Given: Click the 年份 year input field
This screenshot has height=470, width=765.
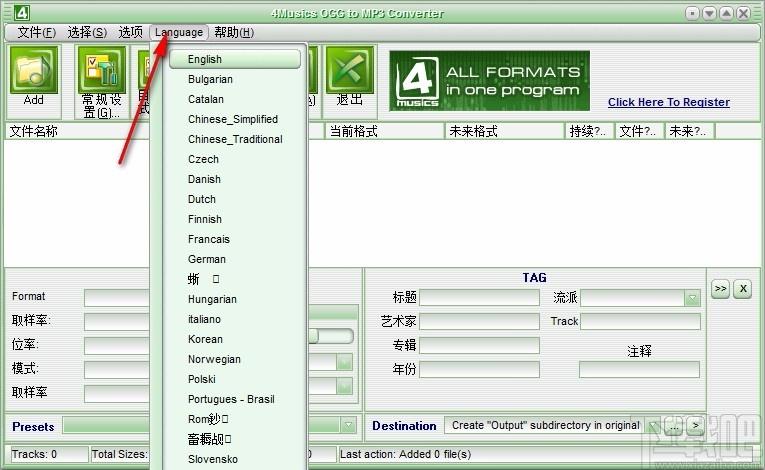Looking at the screenshot, I should (x=479, y=369).
